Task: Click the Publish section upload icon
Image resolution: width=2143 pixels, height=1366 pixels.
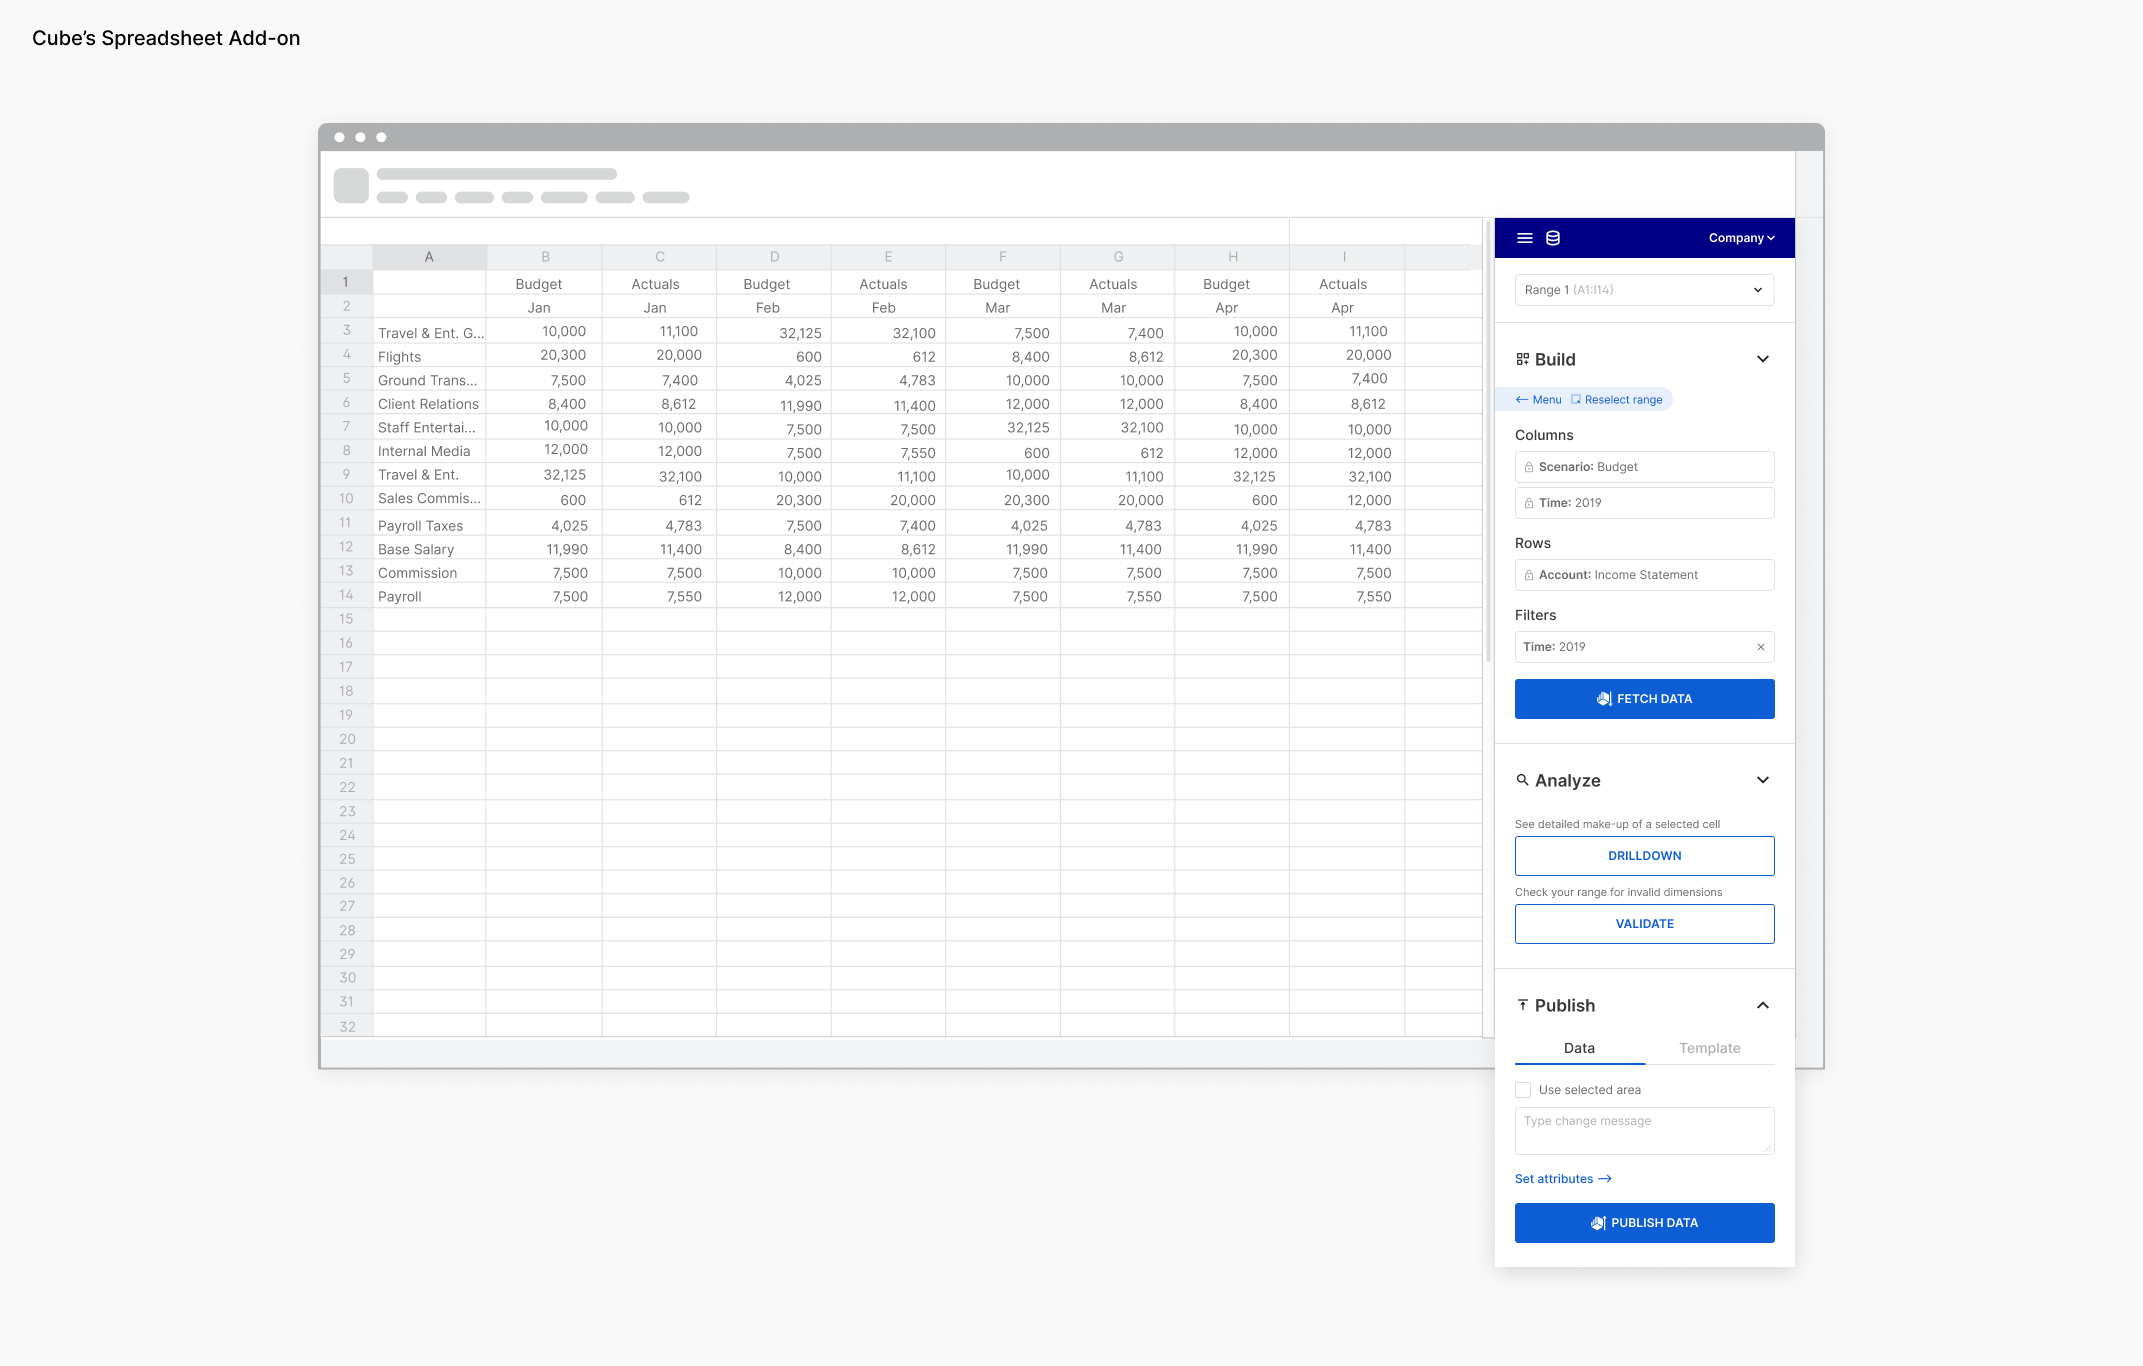Action: tap(1522, 1005)
